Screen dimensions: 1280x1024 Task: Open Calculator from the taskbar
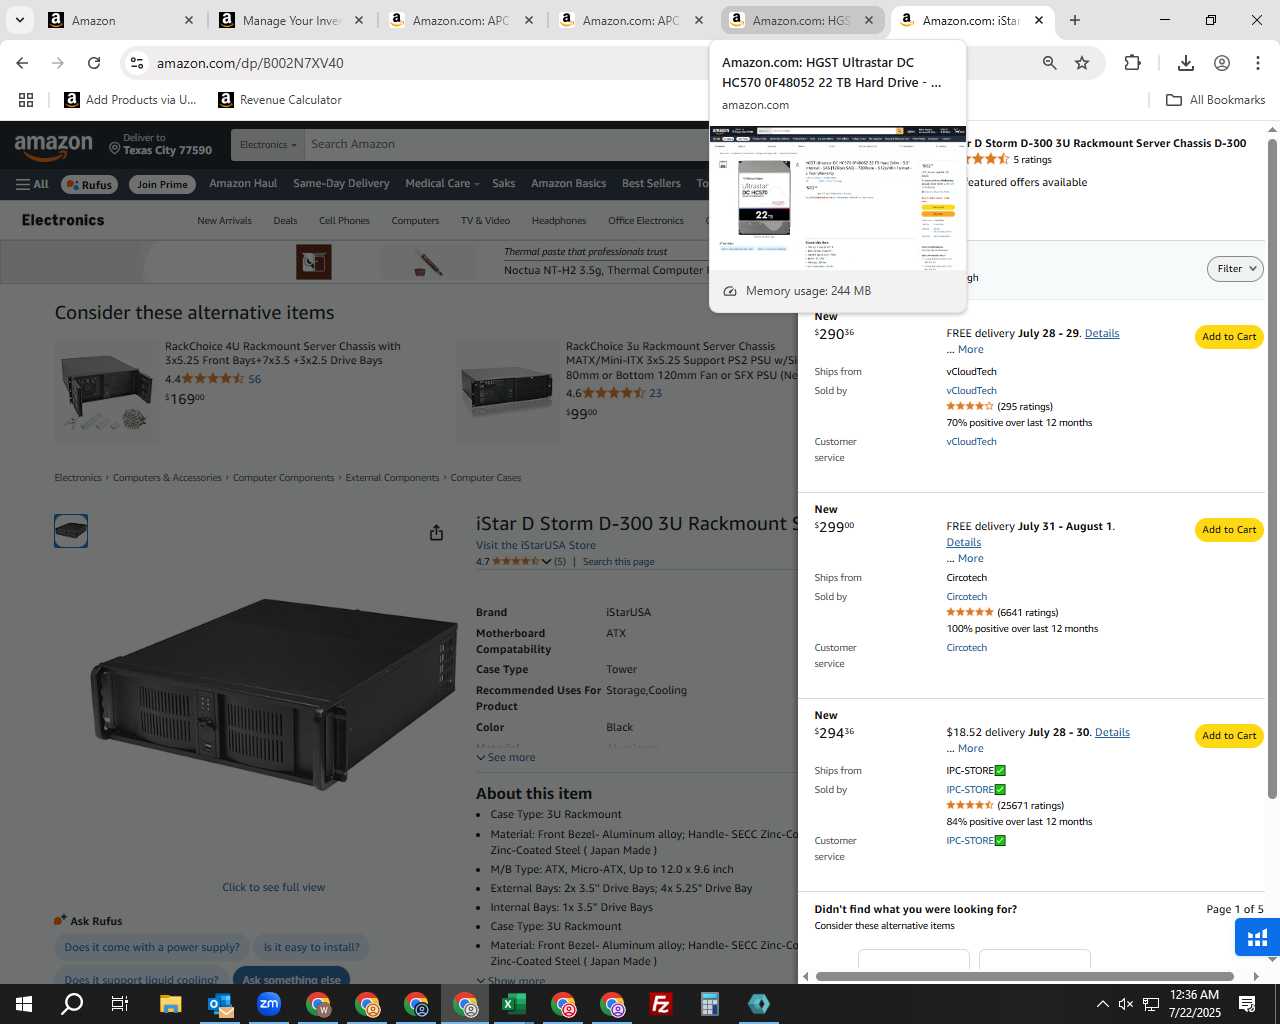click(710, 1004)
